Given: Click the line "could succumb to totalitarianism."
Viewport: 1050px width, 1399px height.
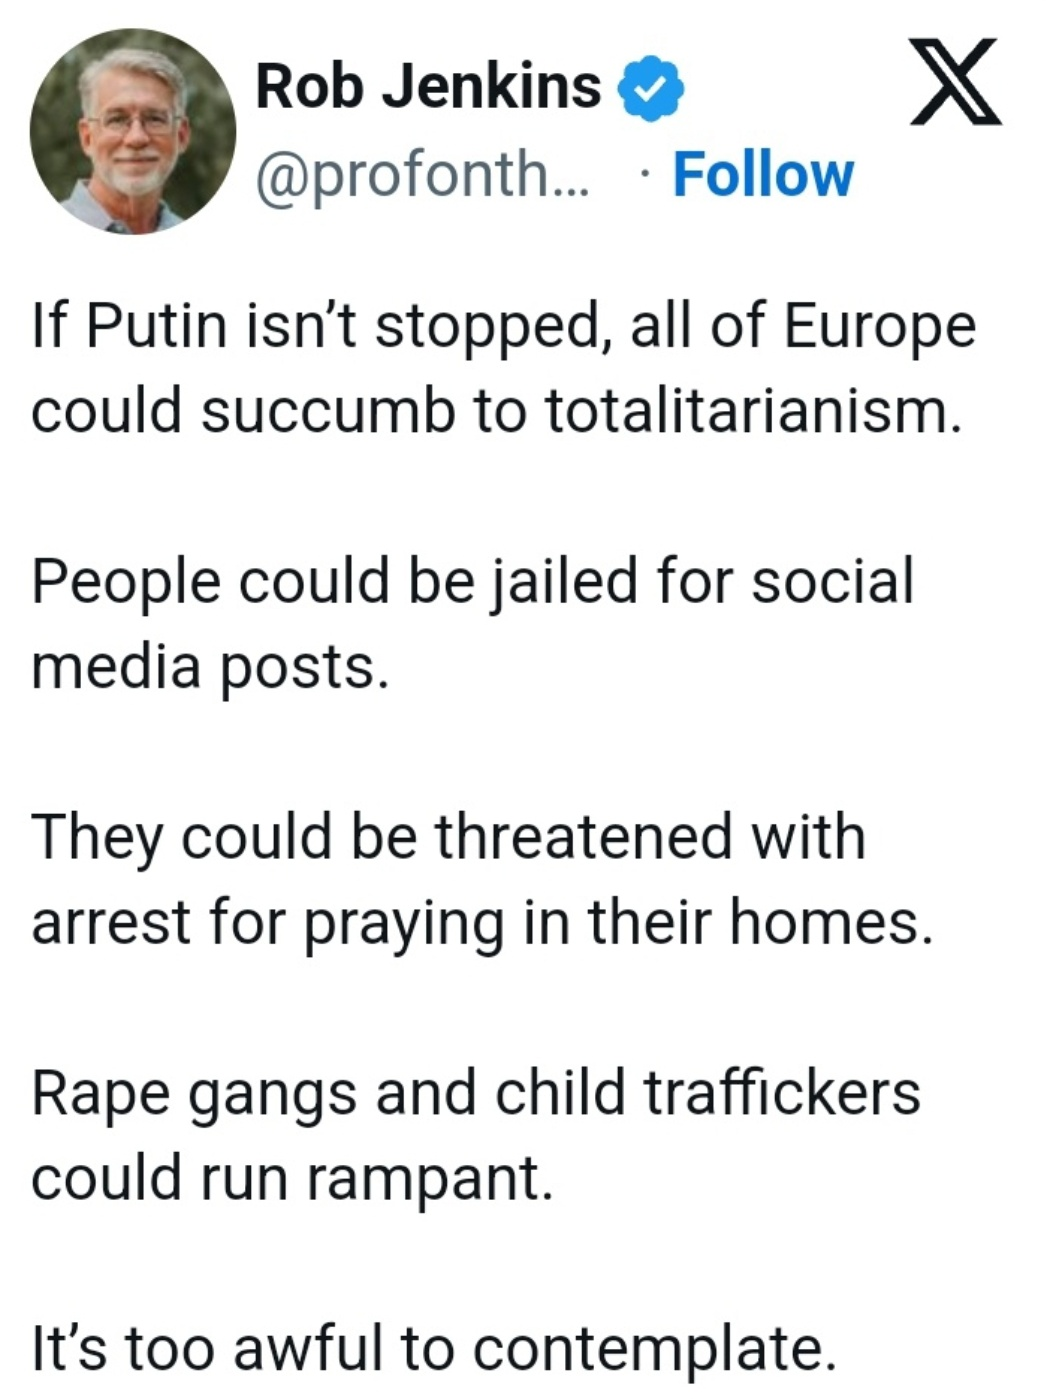Looking at the screenshot, I should [x=496, y=411].
